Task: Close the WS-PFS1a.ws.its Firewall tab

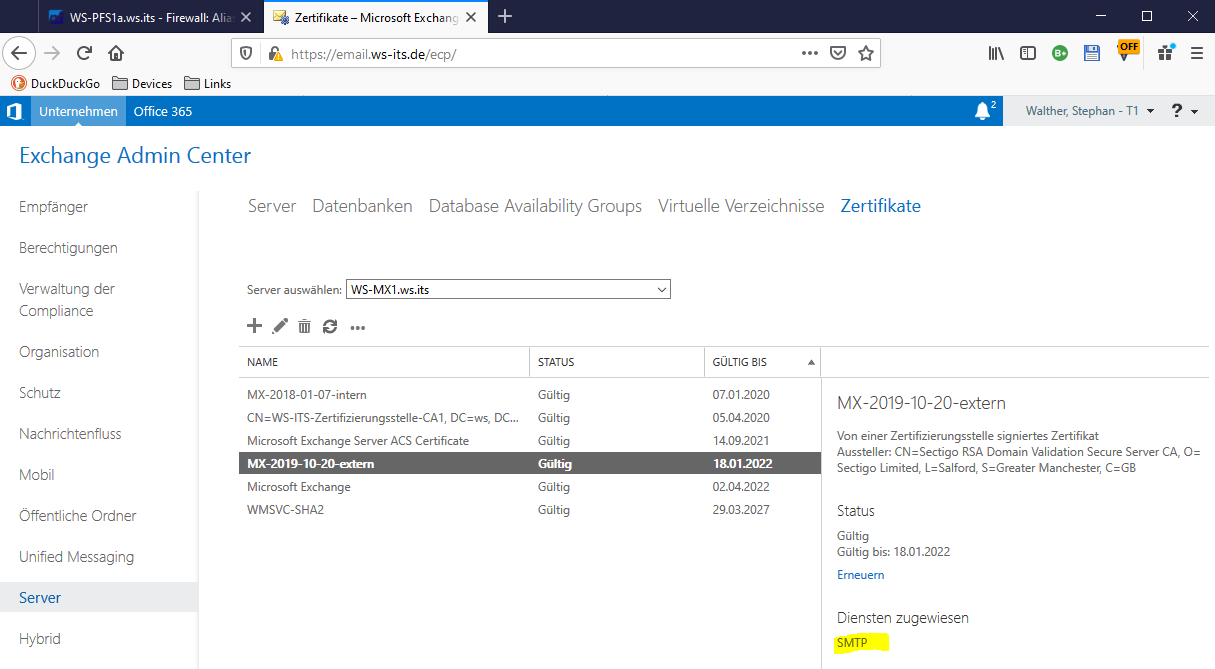Action: pos(246,17)
